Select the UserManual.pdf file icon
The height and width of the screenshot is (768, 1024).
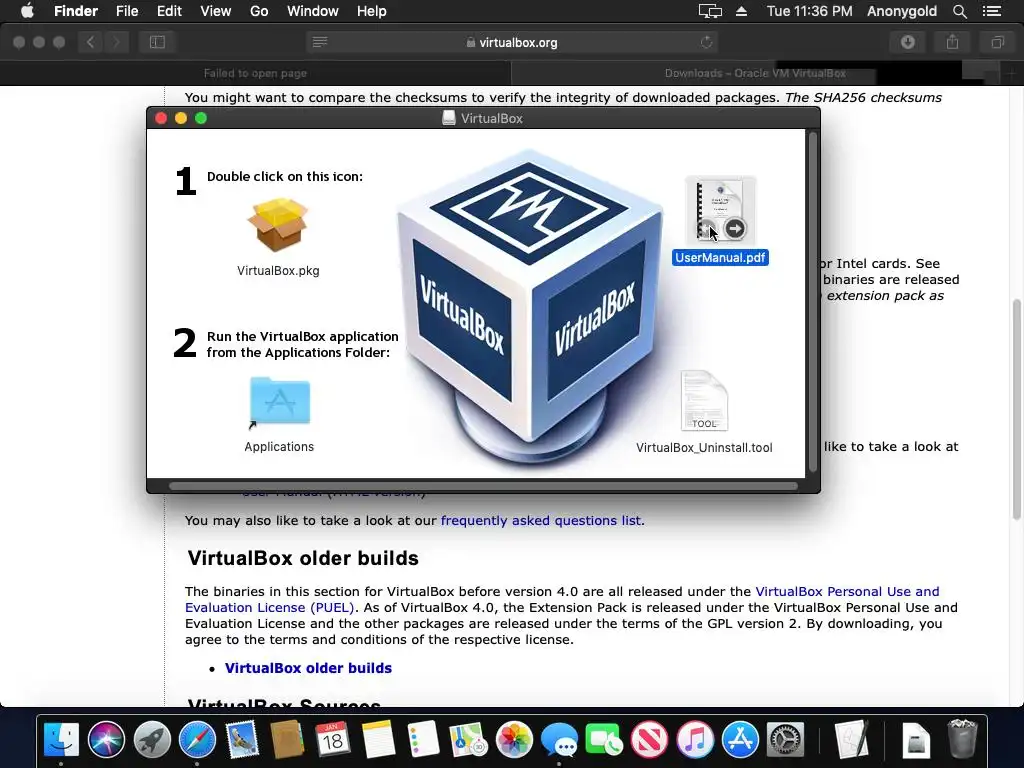720,210
